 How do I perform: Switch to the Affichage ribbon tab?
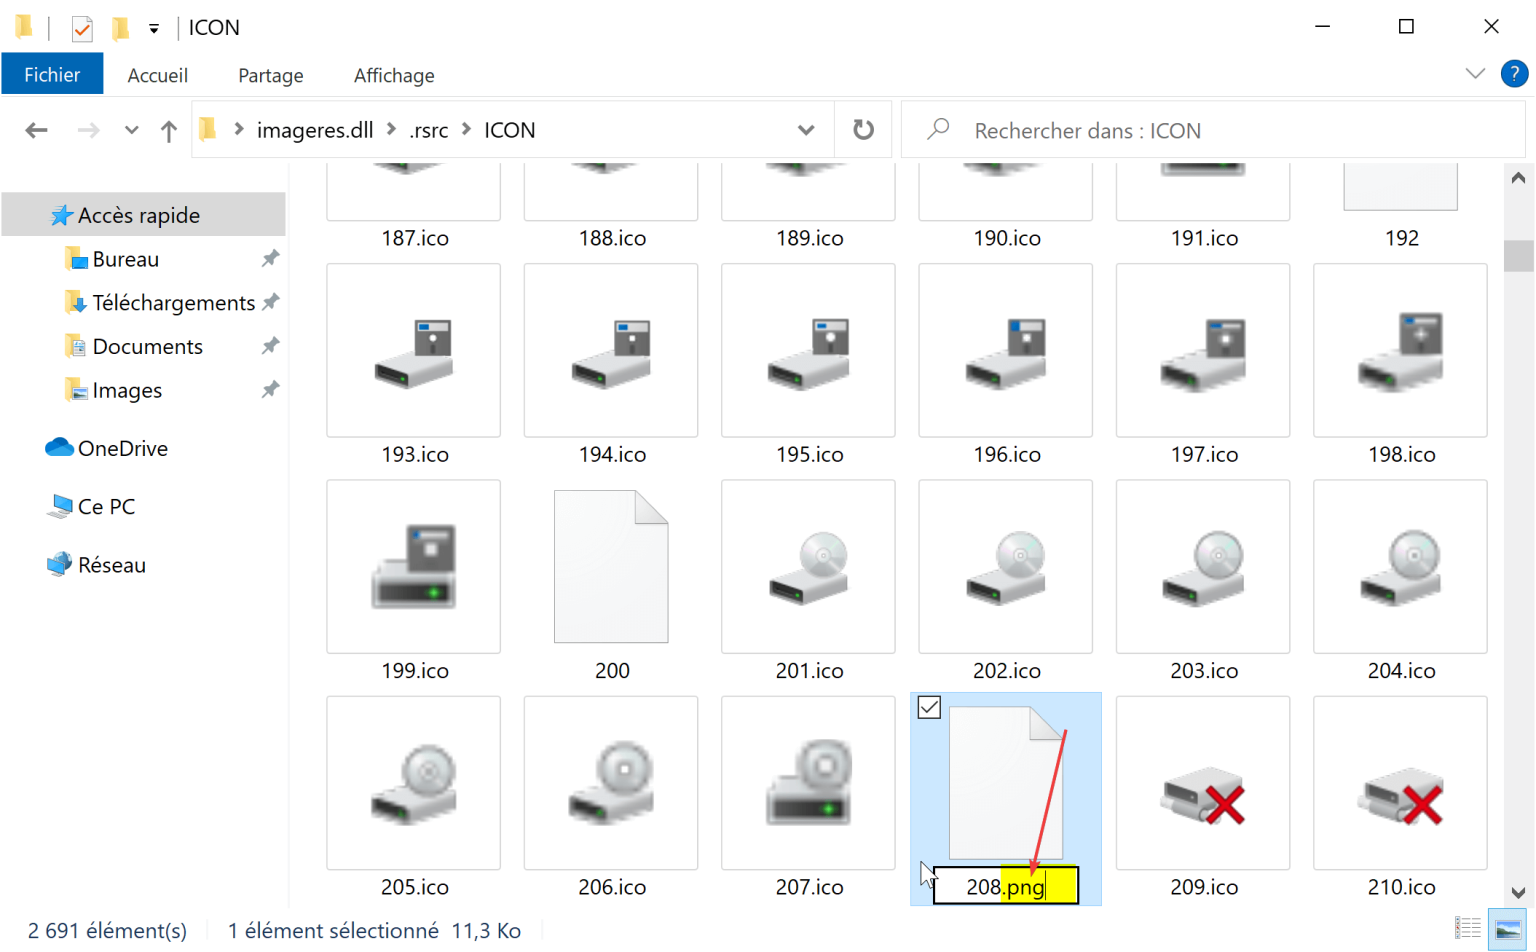click(x=393, y=75)
